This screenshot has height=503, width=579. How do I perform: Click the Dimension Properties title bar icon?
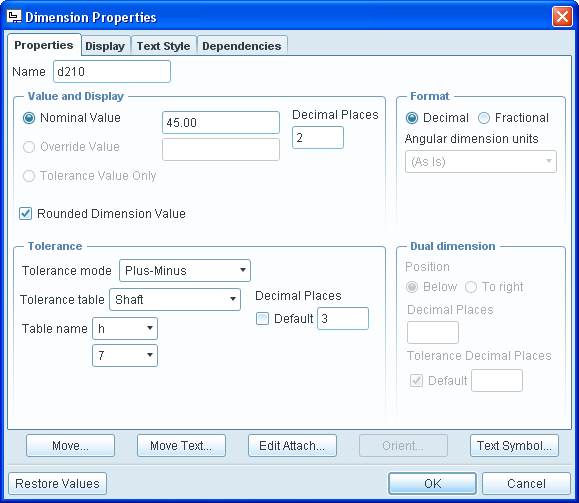[14, 17]
